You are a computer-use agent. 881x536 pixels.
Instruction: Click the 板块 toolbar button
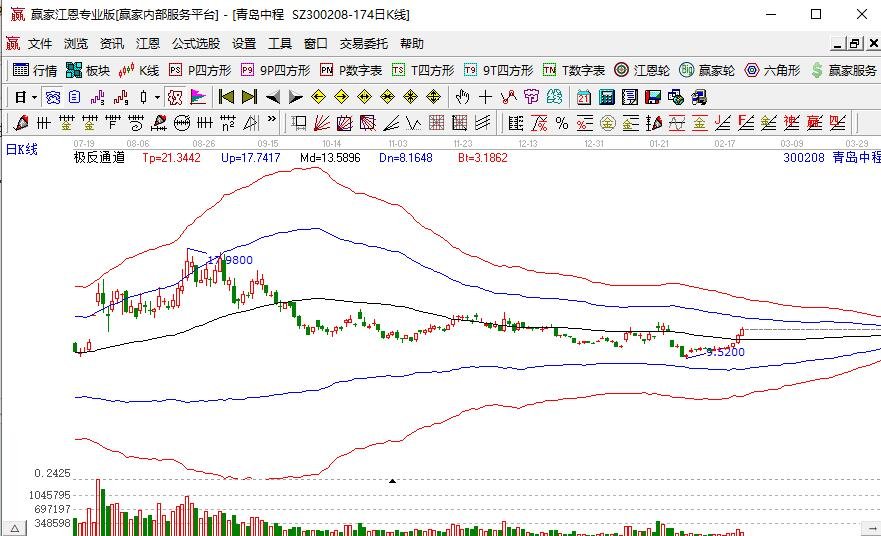(88, 70)
